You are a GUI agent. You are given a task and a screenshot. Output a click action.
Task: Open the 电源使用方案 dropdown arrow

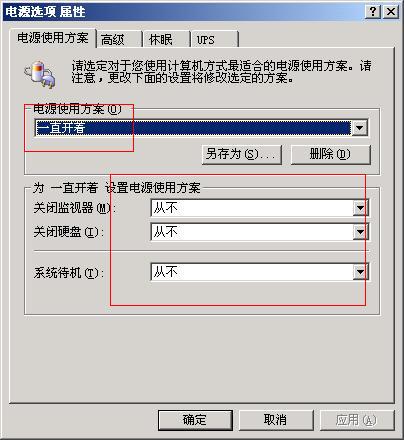click(360, 128)
